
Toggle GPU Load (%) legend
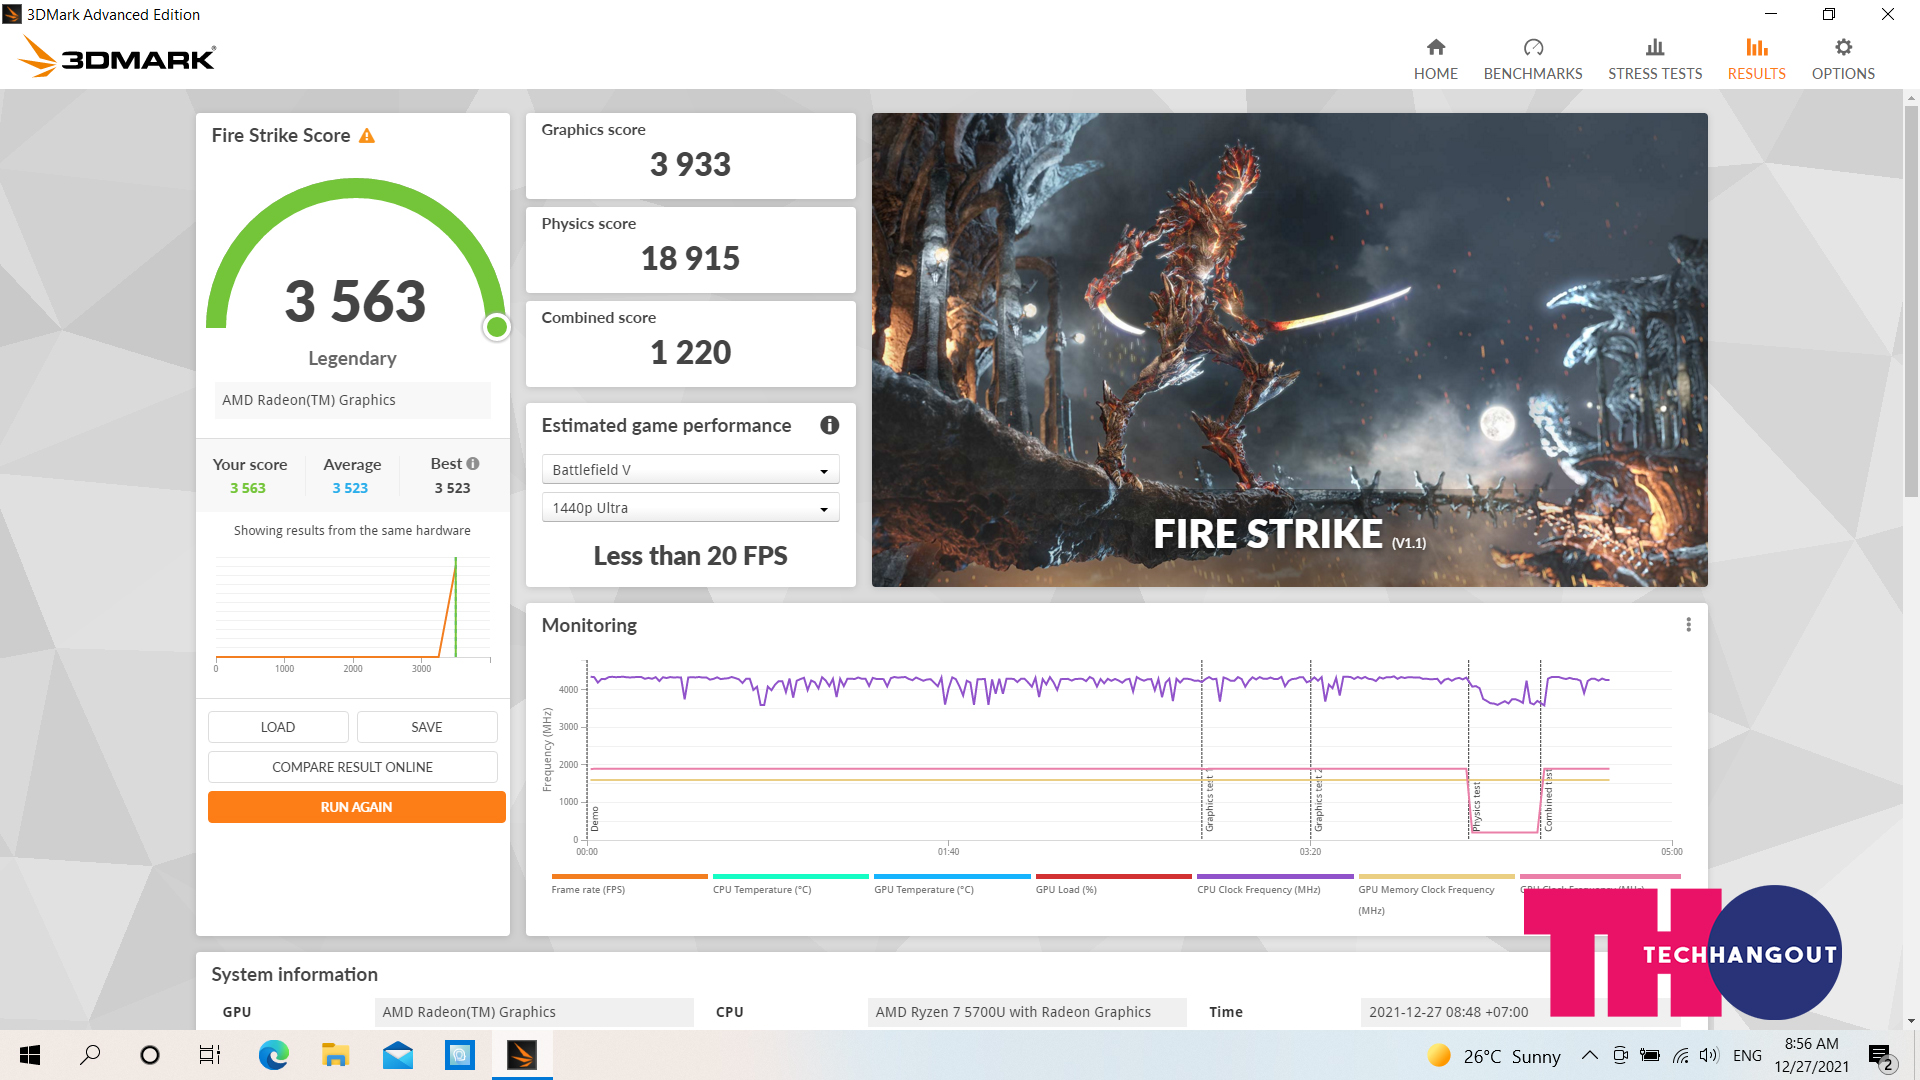[x=1112, y=884]
